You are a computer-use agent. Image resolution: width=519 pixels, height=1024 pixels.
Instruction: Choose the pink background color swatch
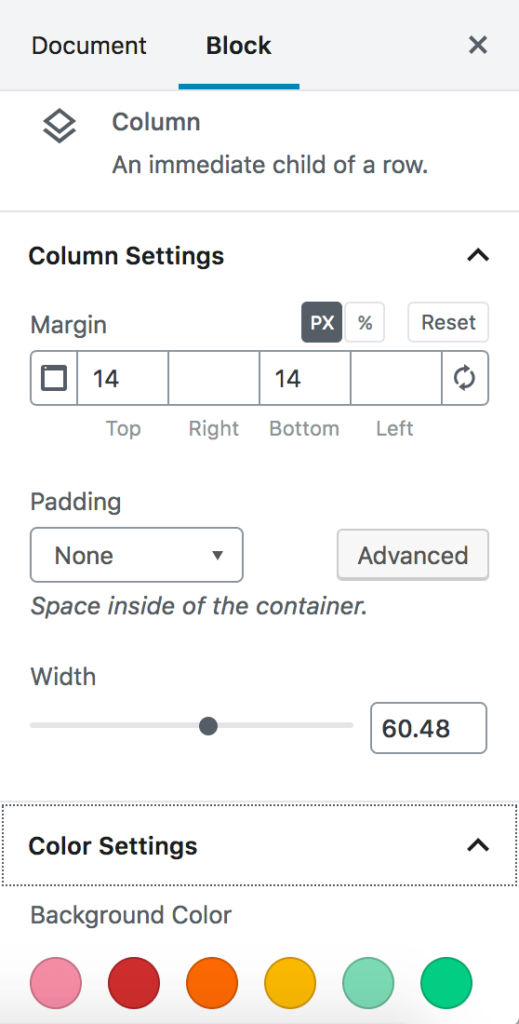click(x=56, y=983)
